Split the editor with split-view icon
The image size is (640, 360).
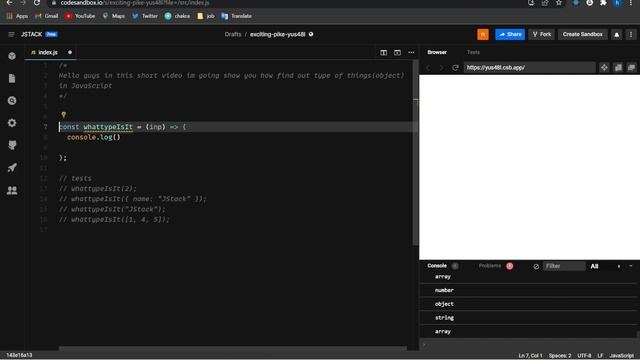pyautogui.click(x=383, y=53)
